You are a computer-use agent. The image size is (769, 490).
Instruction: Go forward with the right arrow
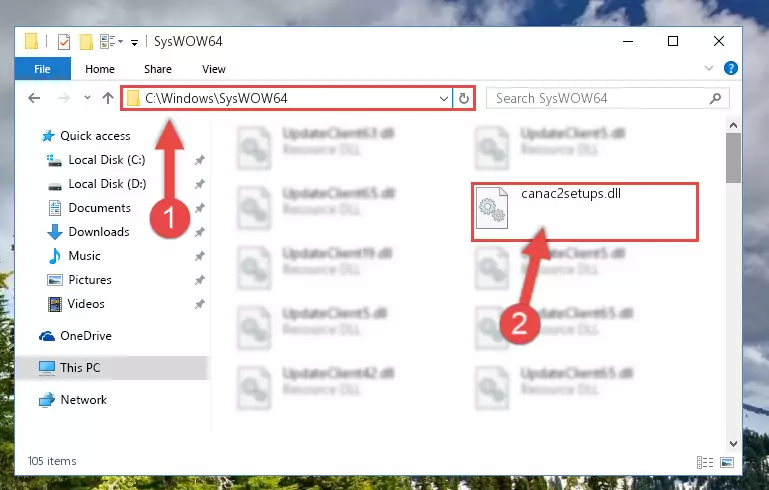64,98
